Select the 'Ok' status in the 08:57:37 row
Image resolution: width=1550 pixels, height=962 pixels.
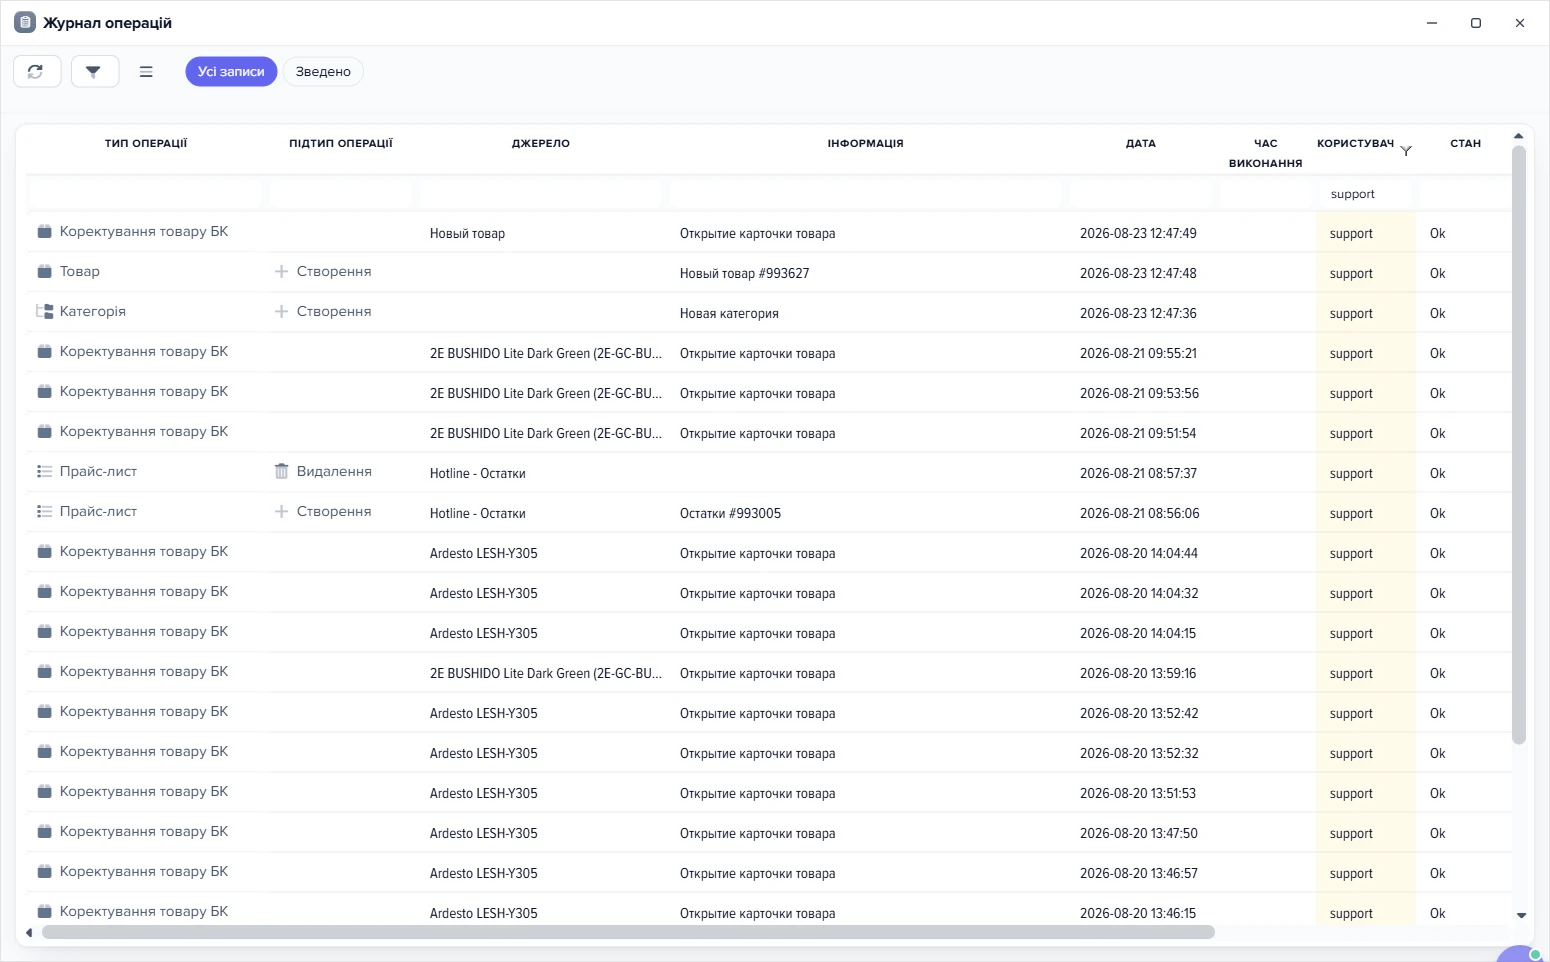[1438, 473]
